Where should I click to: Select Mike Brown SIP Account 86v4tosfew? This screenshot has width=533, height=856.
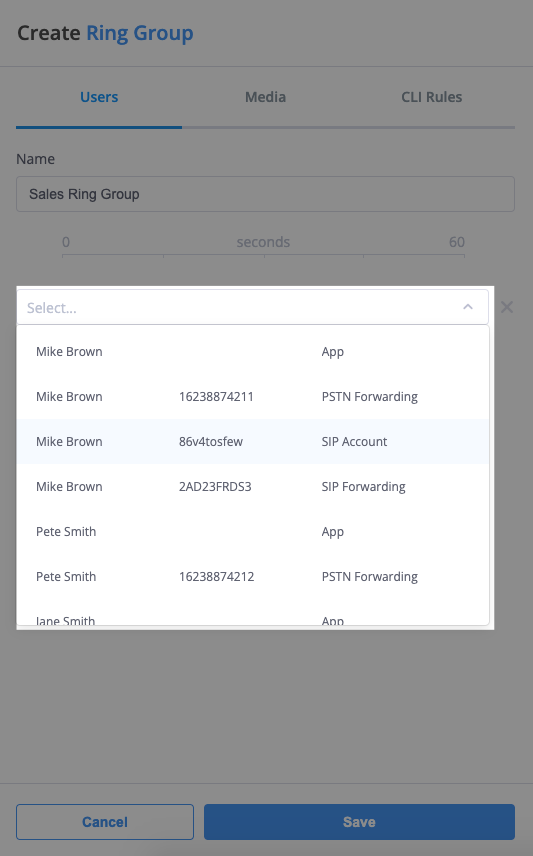(253, 442)
